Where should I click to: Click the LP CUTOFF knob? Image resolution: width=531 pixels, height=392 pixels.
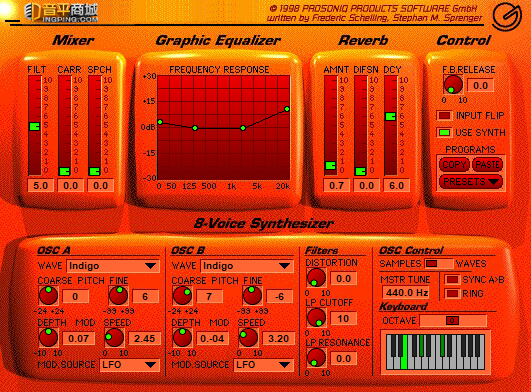point(316,318)
